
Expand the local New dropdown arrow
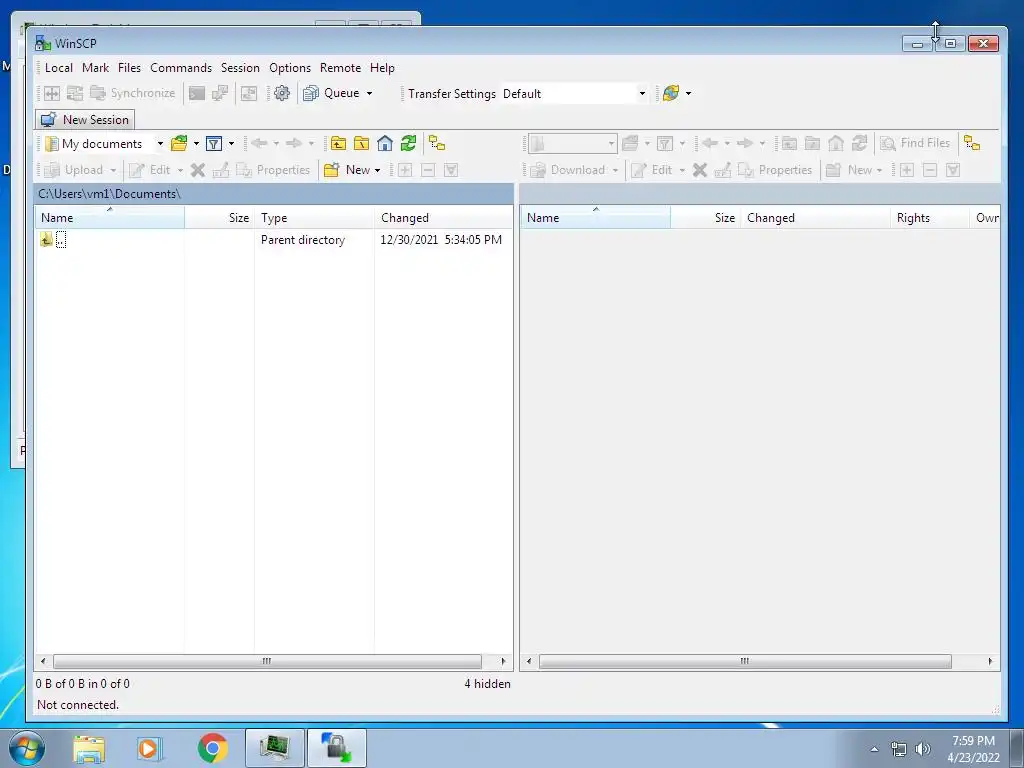377,170
